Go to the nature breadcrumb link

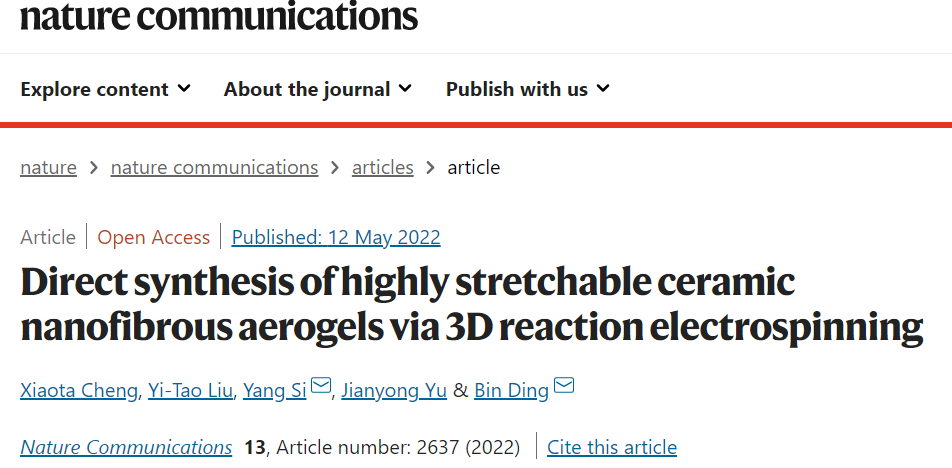[48, 167]
